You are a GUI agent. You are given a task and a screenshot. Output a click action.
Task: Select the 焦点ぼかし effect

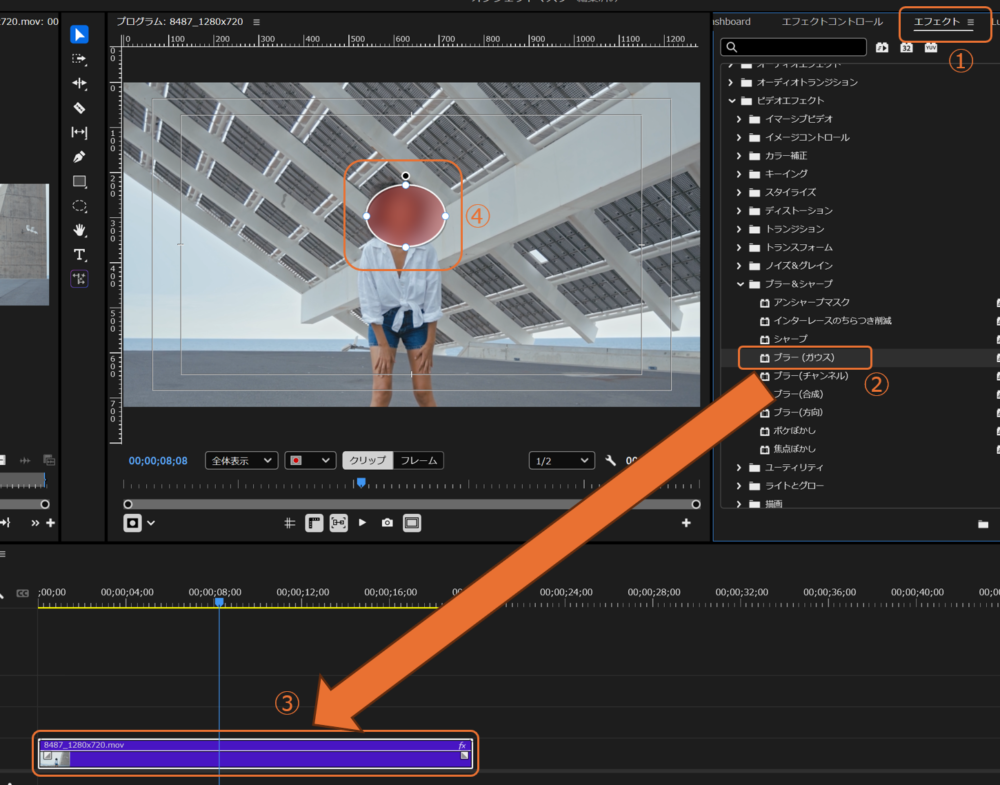coord(793,449)
